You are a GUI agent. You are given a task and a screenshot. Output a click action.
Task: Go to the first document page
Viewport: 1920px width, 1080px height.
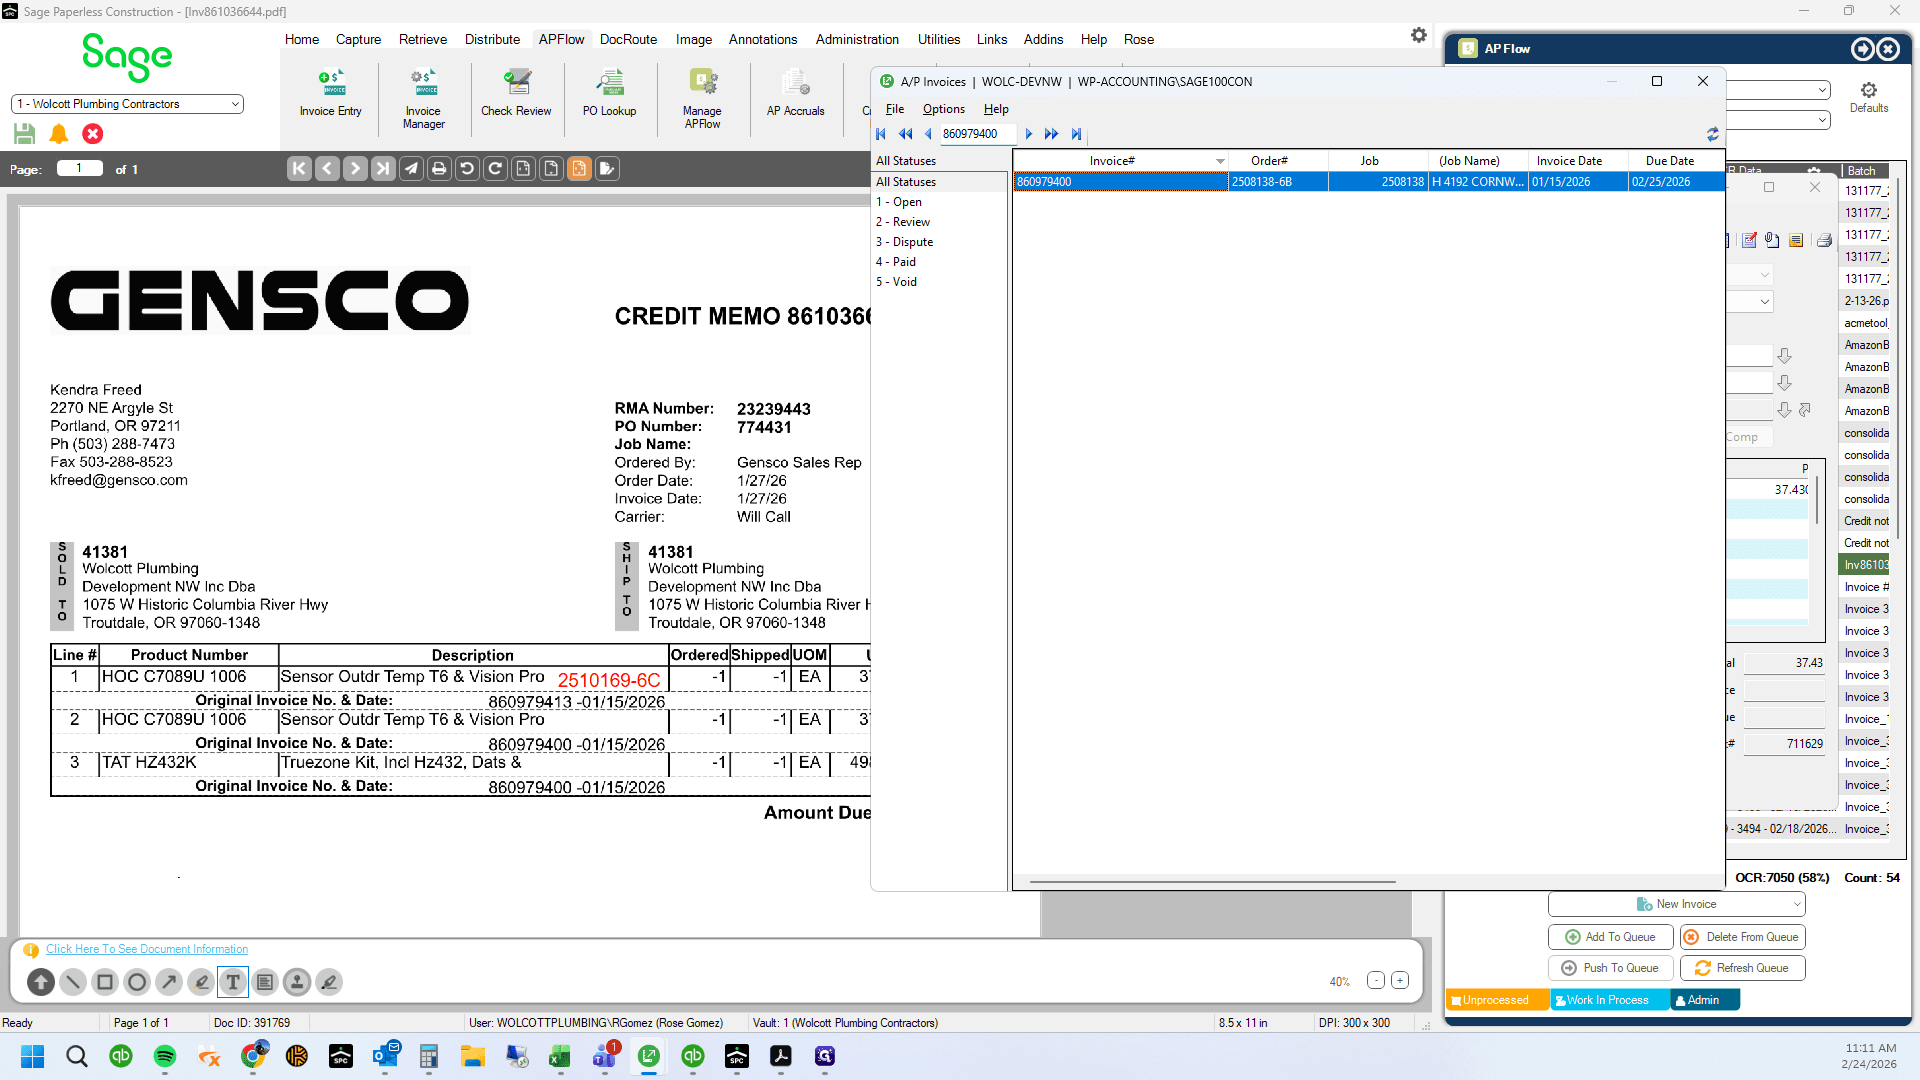(299, 169)
